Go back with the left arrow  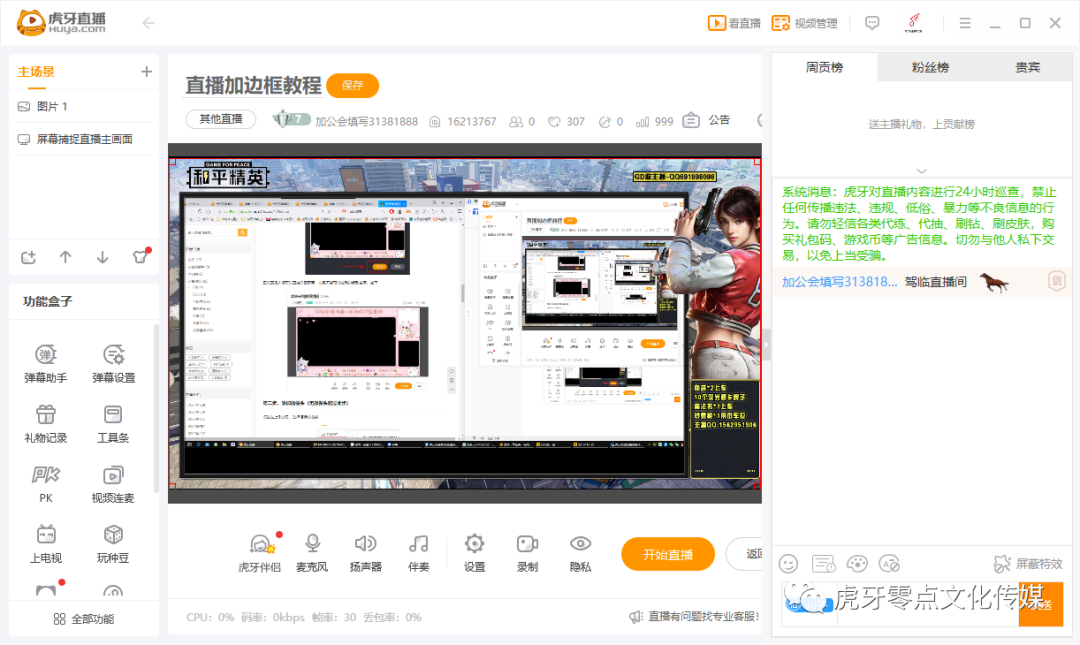coord(148,23)
